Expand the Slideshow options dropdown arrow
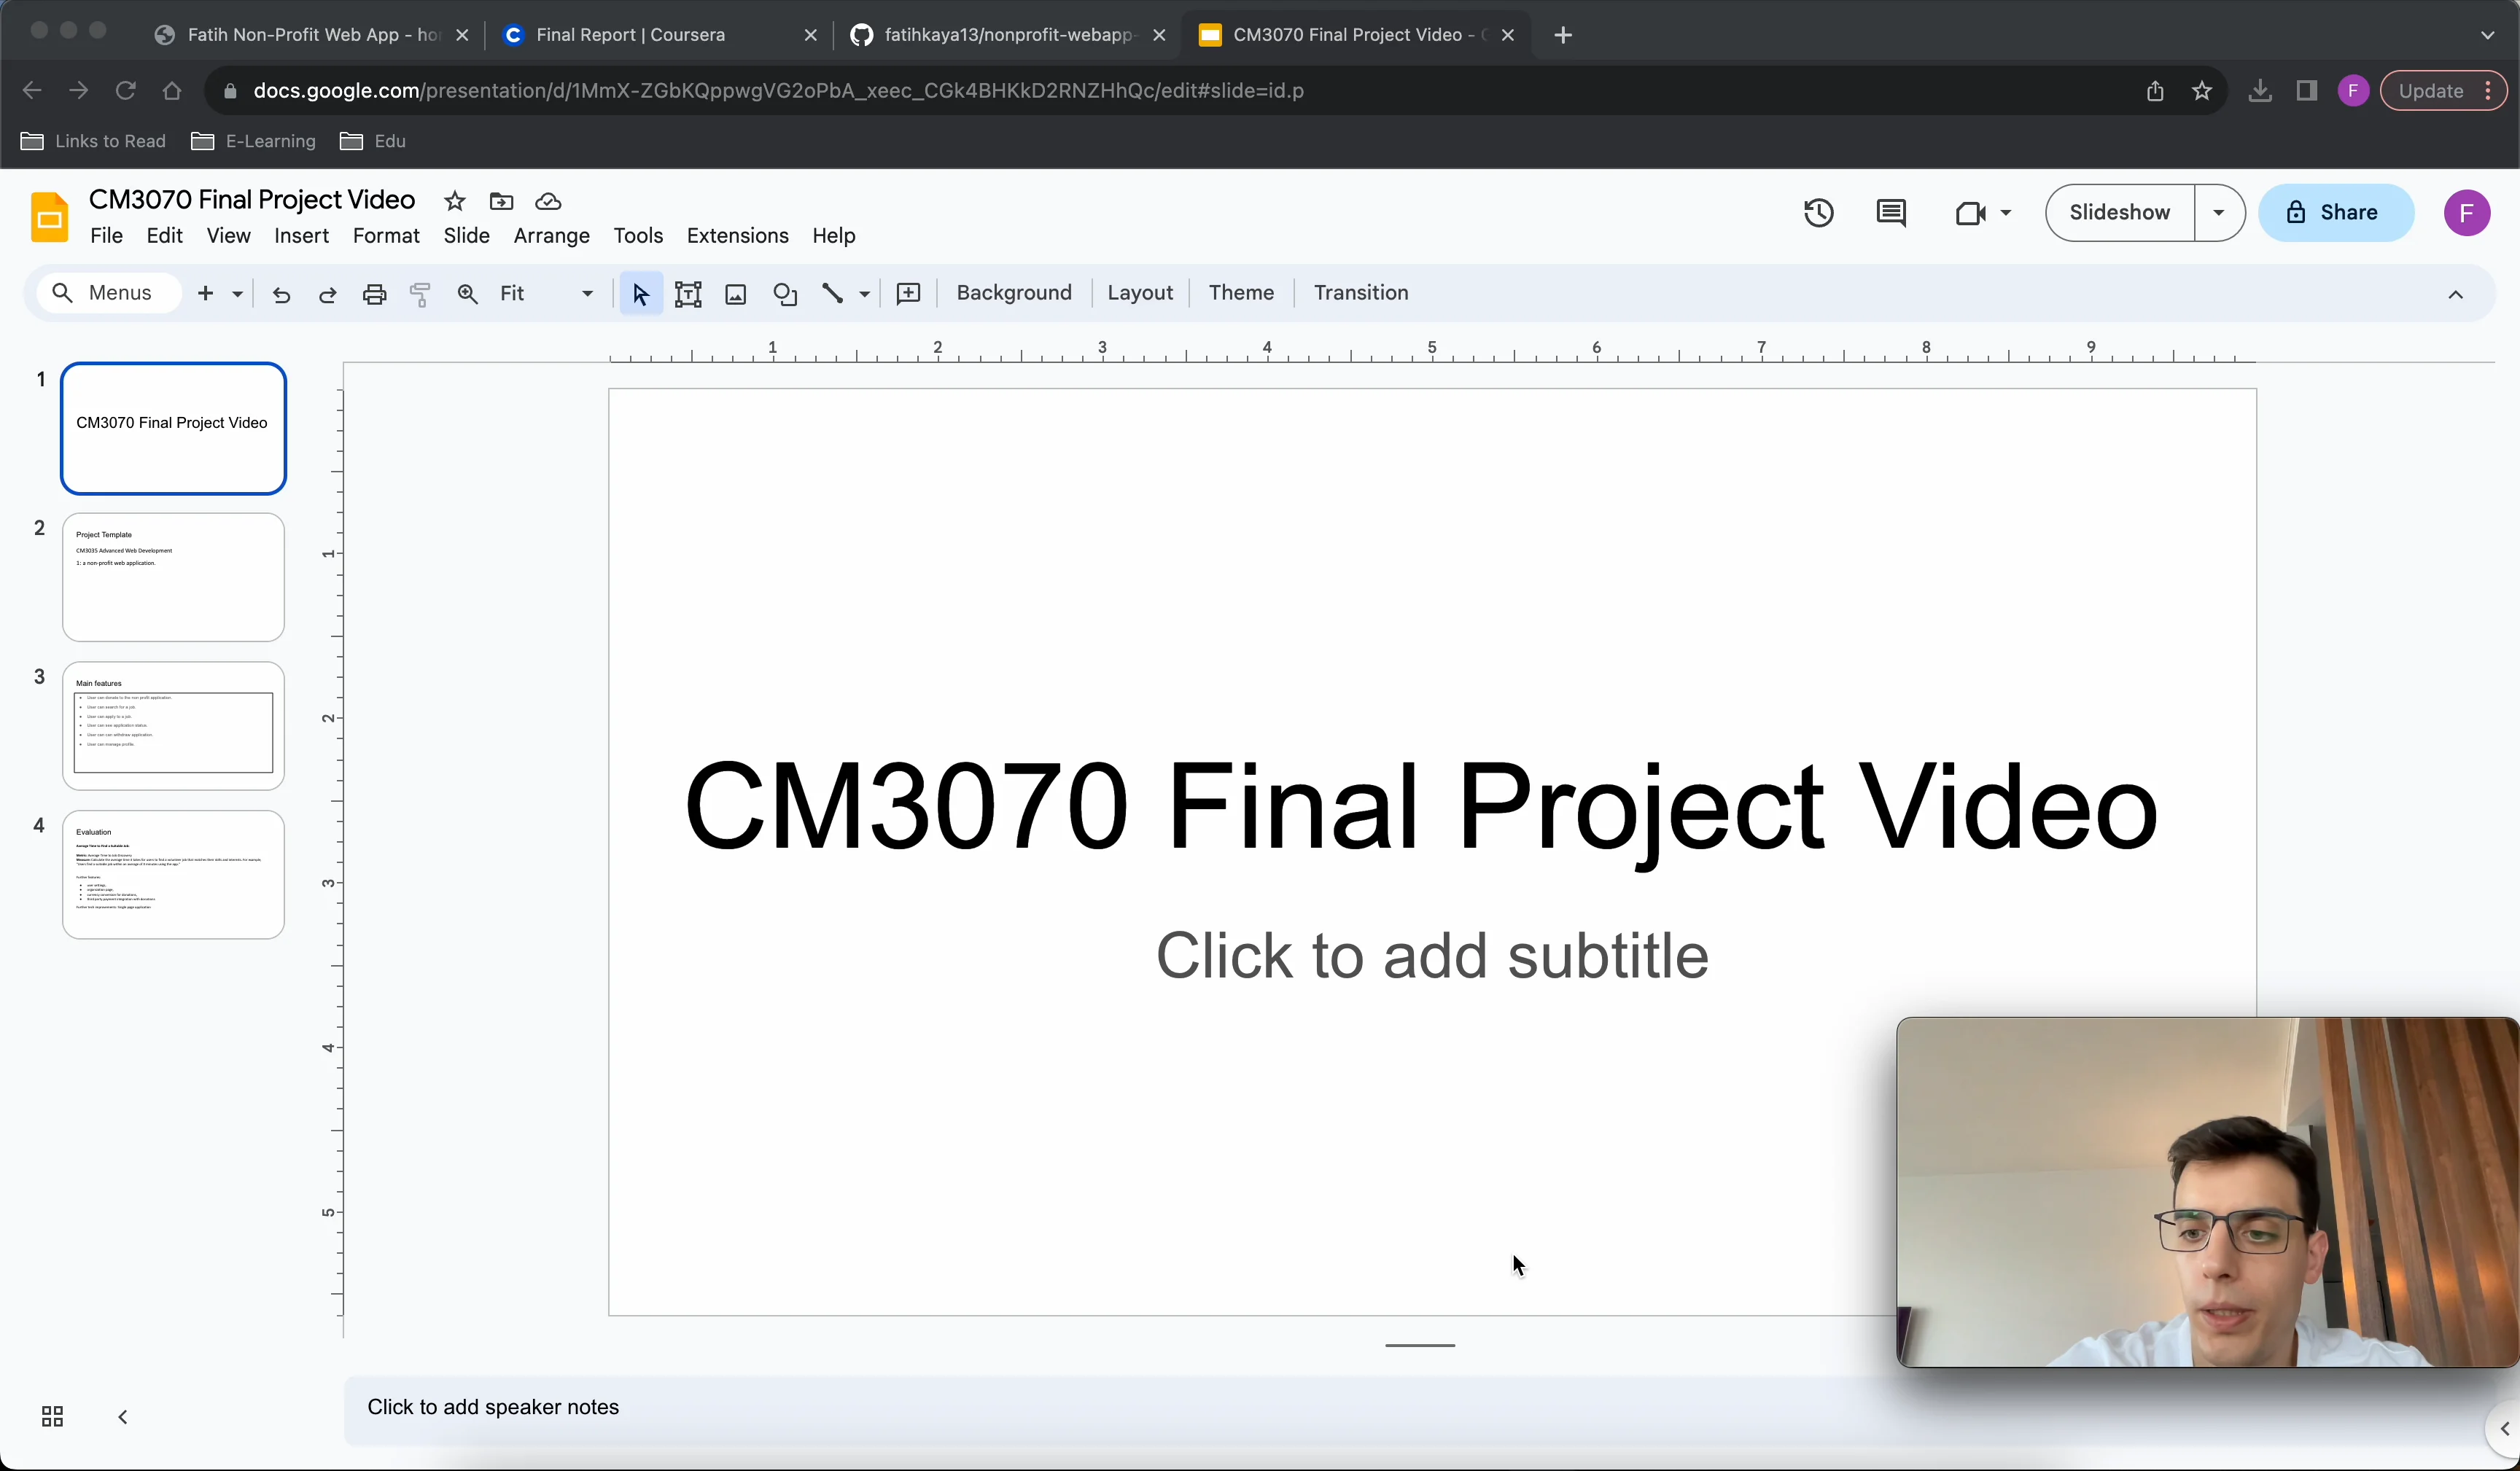2520x1471 pixels. [x=2218, y=213]
